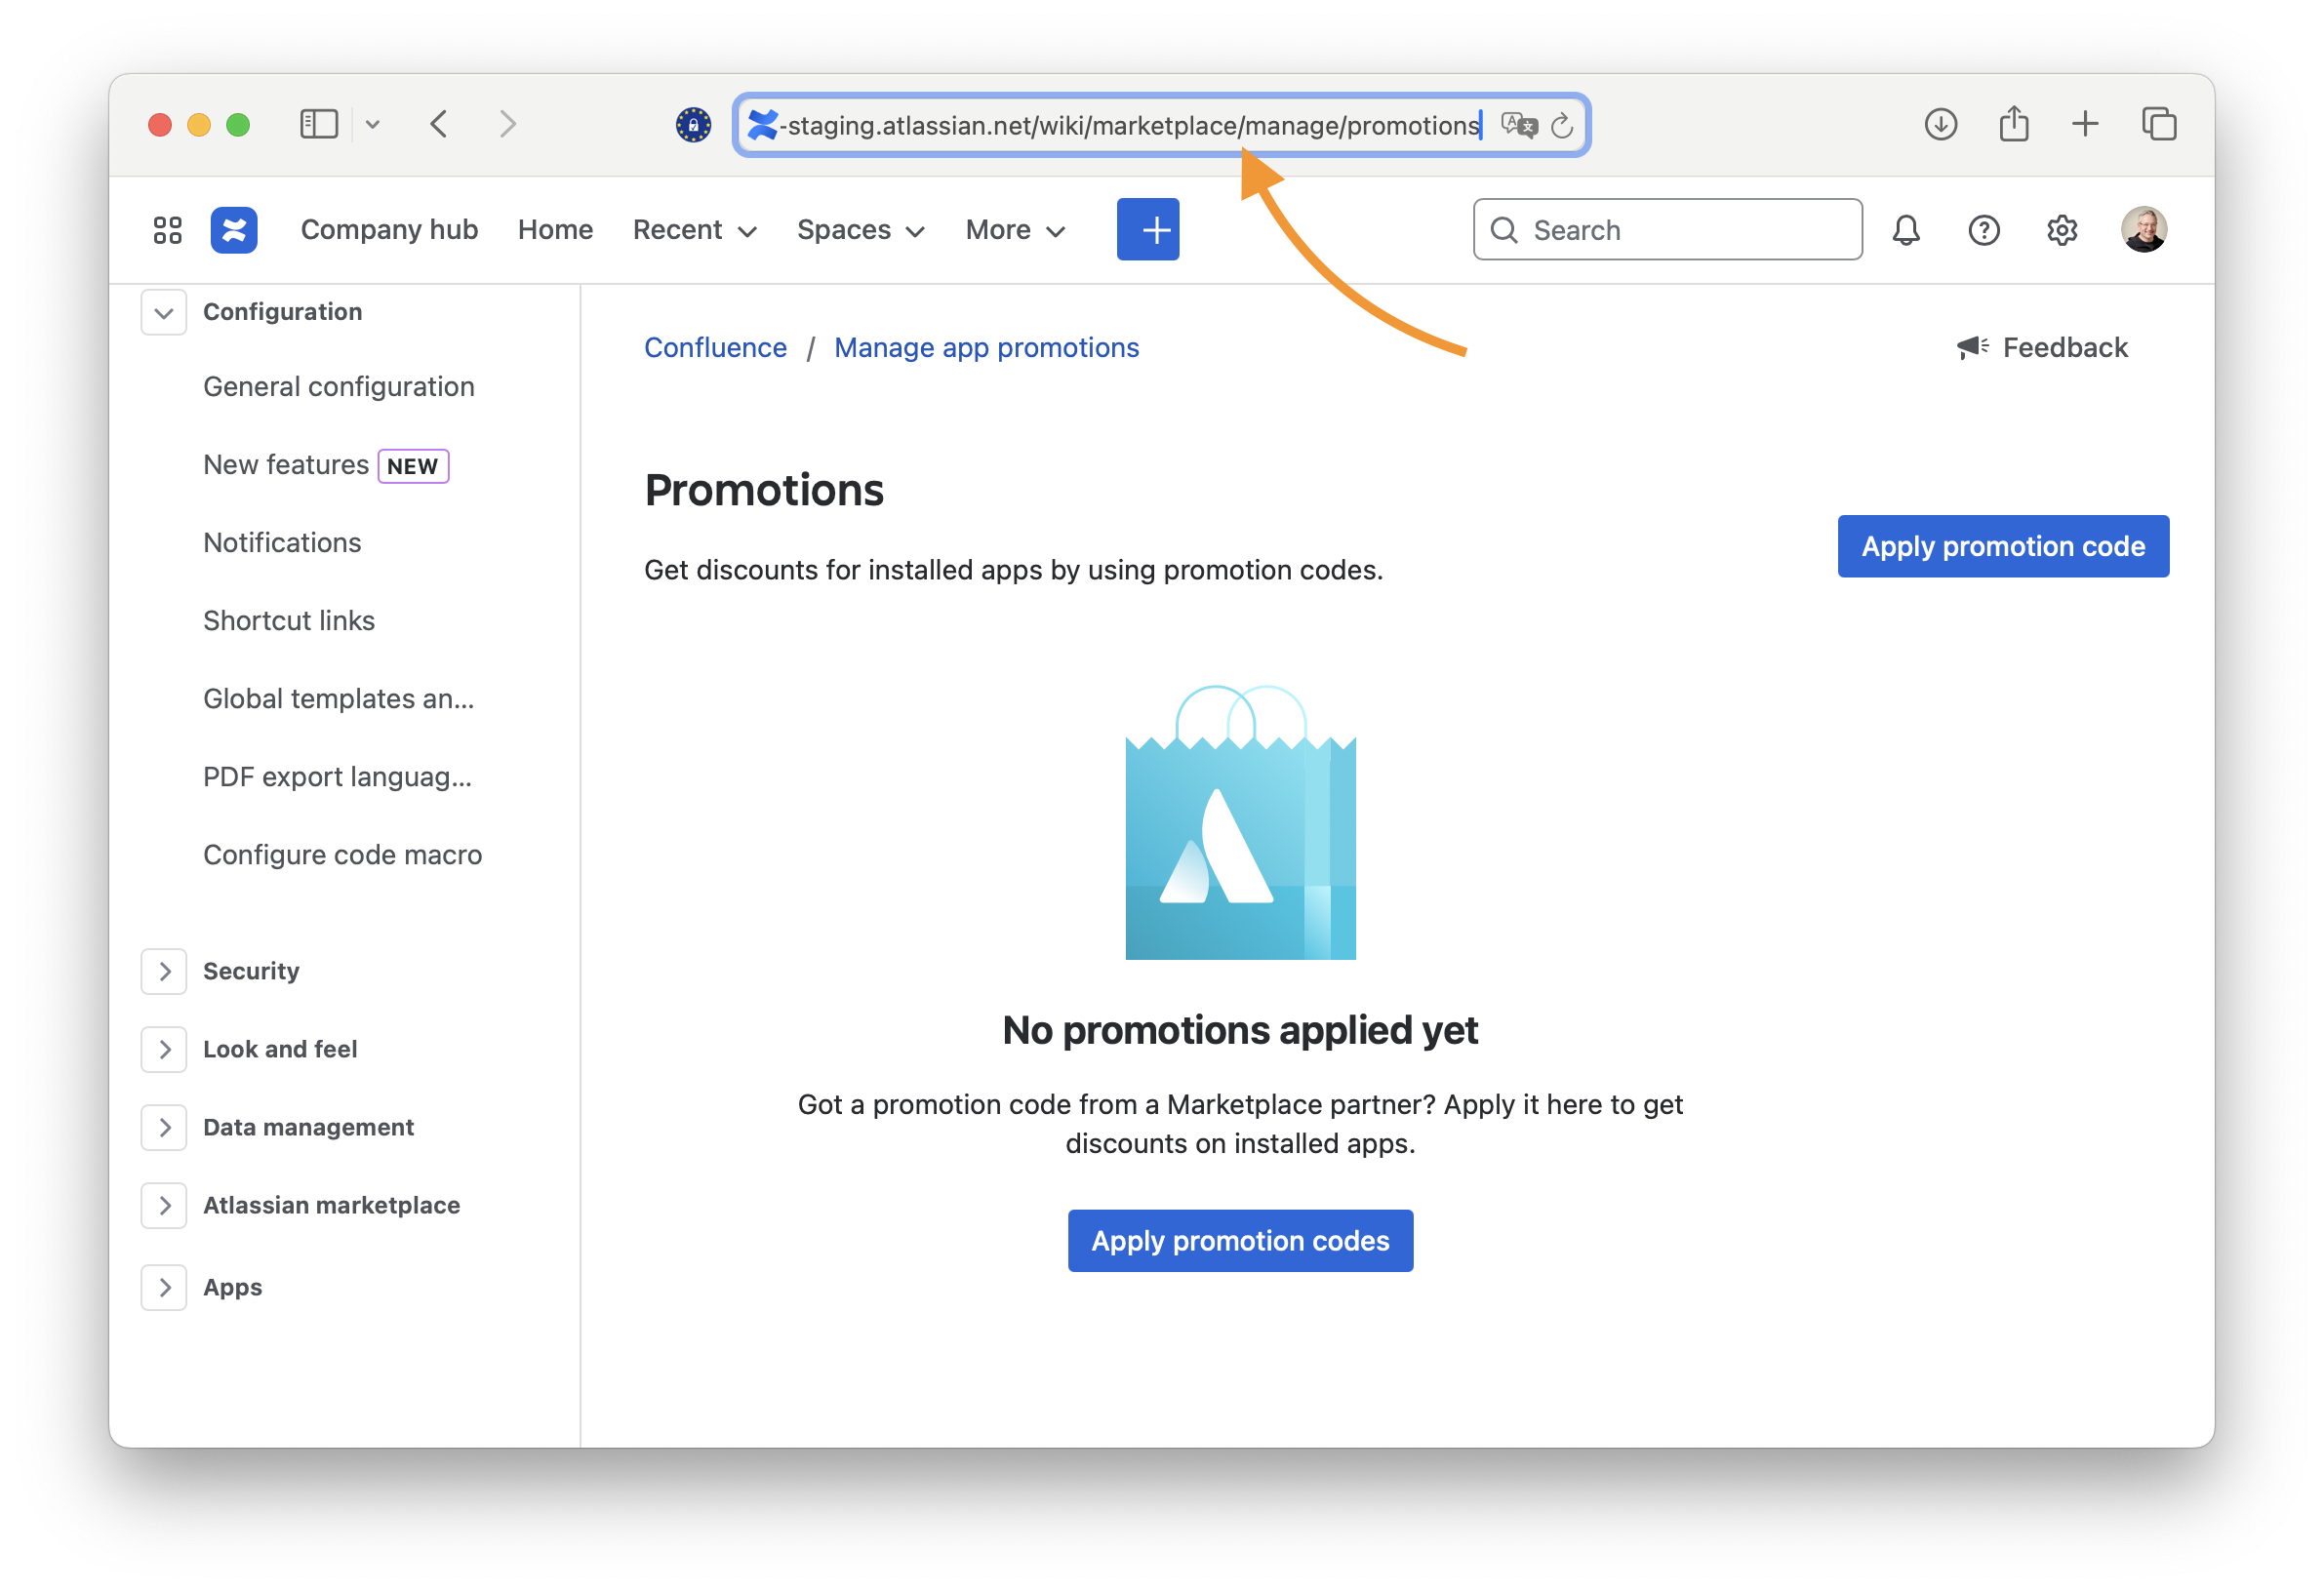This screenshot has width=2324, height=1592.
Task: Click the translate icon in address bar
Action: (1519, 125)
